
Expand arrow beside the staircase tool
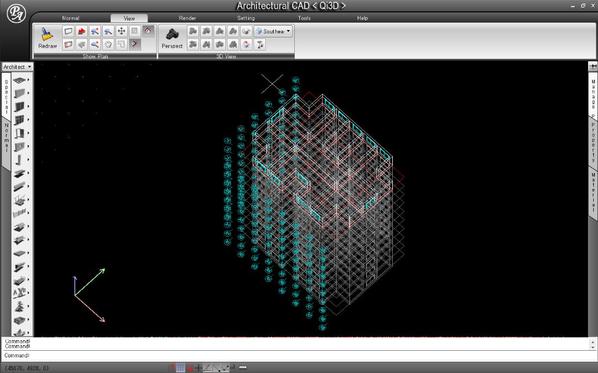coord(29,200)
